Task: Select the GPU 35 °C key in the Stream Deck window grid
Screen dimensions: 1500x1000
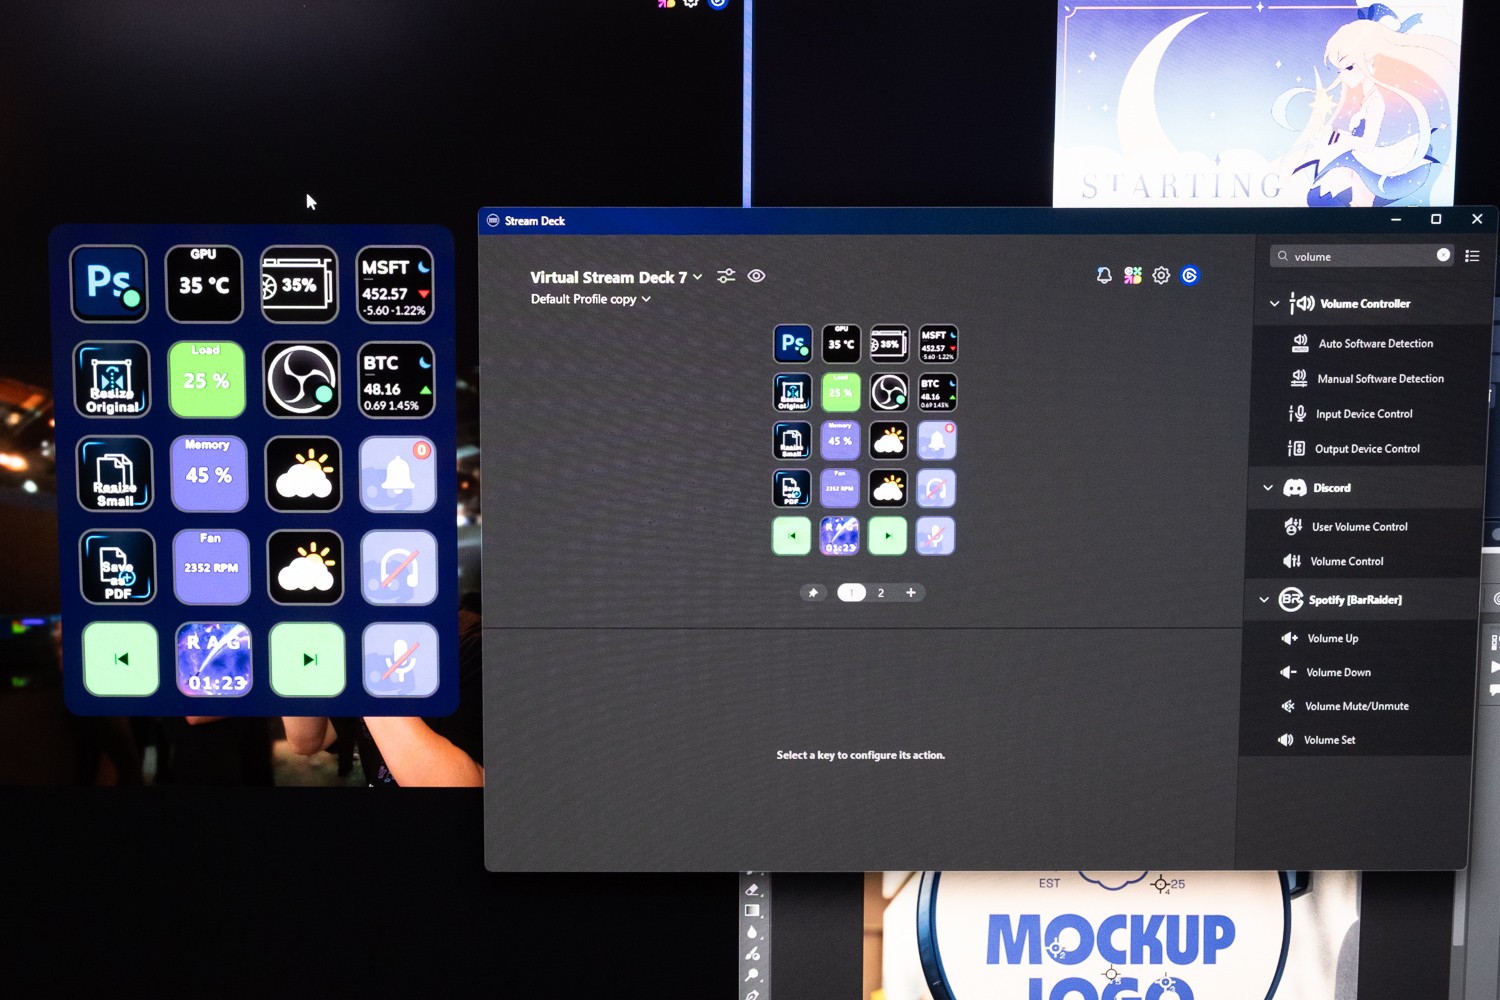Action: (841, 344)
